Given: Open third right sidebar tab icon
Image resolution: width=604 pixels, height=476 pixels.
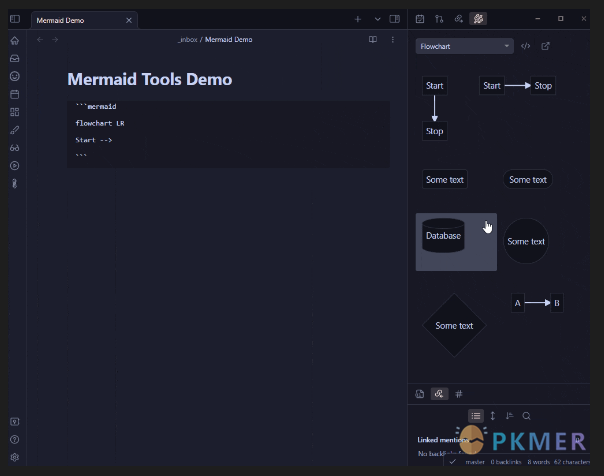Looking at the screenshot, I should point(458,19).
